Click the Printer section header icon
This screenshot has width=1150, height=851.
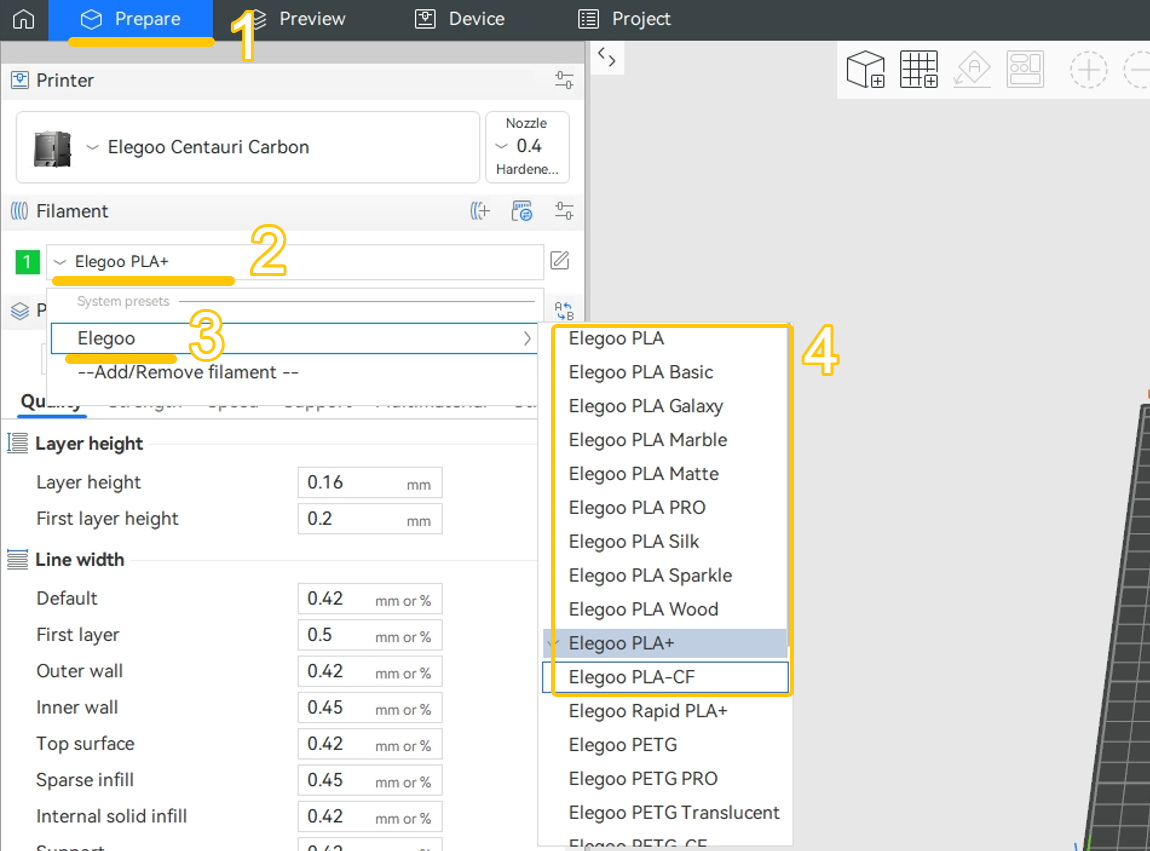click(x=20, y=80)
